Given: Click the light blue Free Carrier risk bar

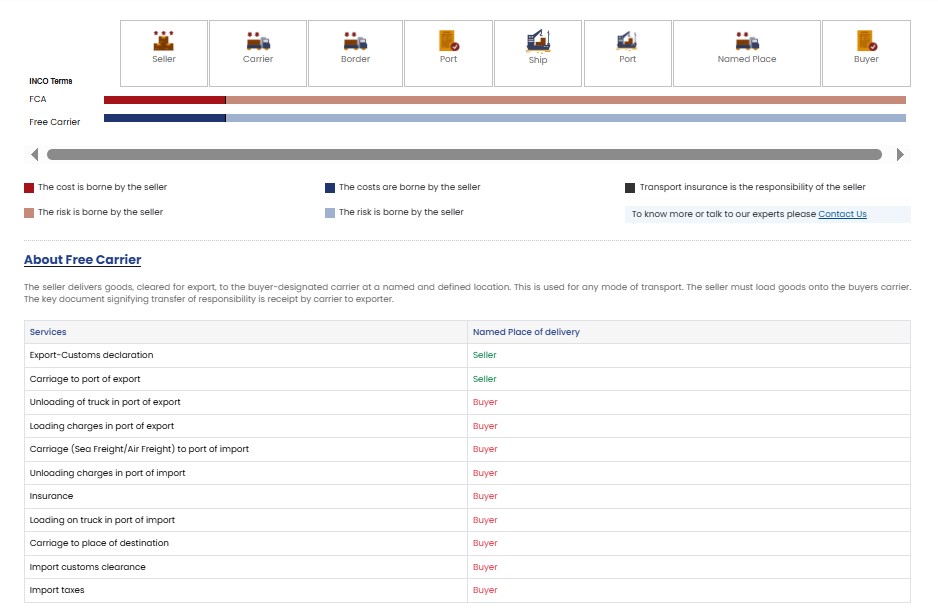Looking at the screenshot, I should click(565, 119).
